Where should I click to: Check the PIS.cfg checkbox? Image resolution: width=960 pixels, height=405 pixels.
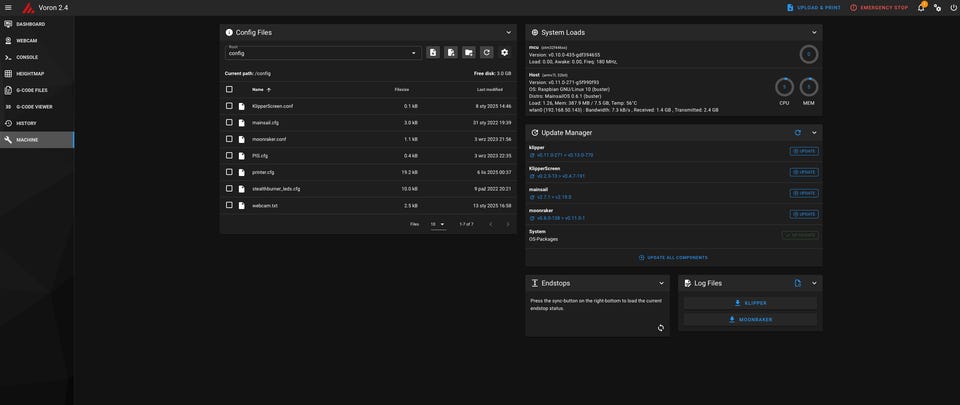click(229, 155)
